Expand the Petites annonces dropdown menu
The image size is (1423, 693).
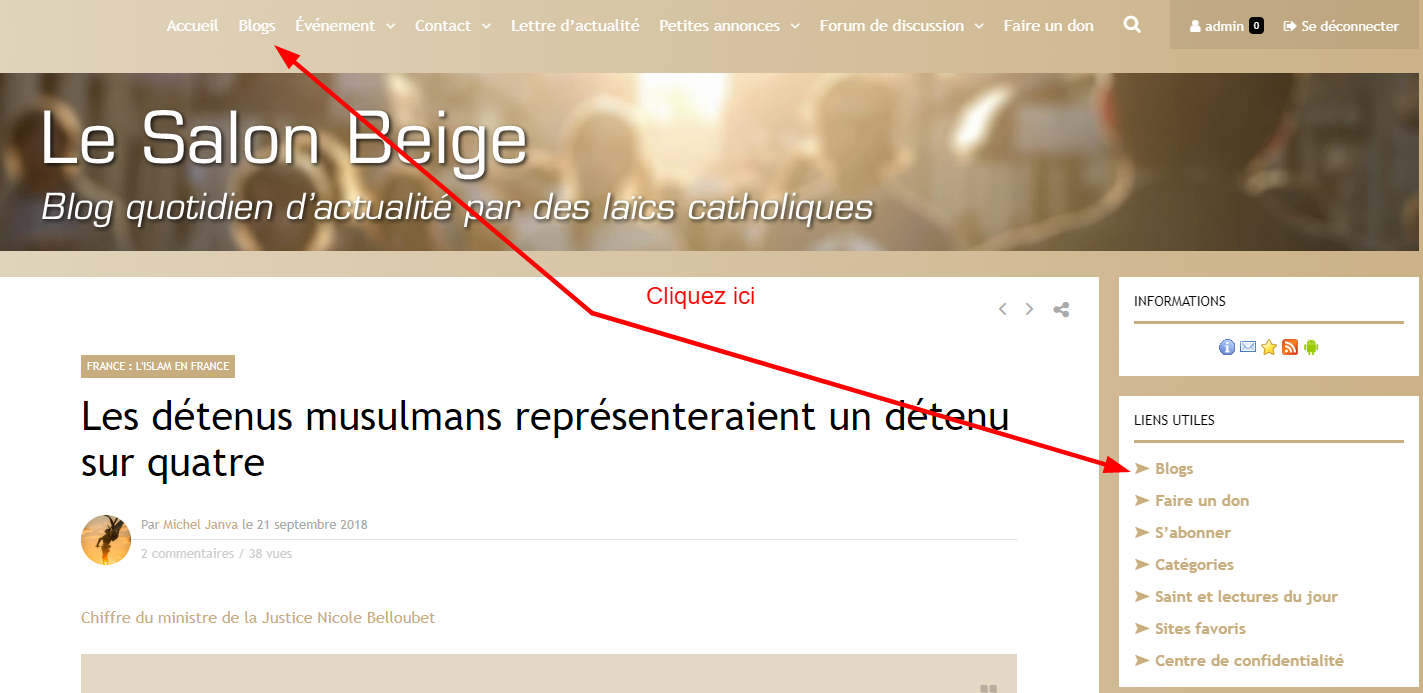(x=729, y=26)
